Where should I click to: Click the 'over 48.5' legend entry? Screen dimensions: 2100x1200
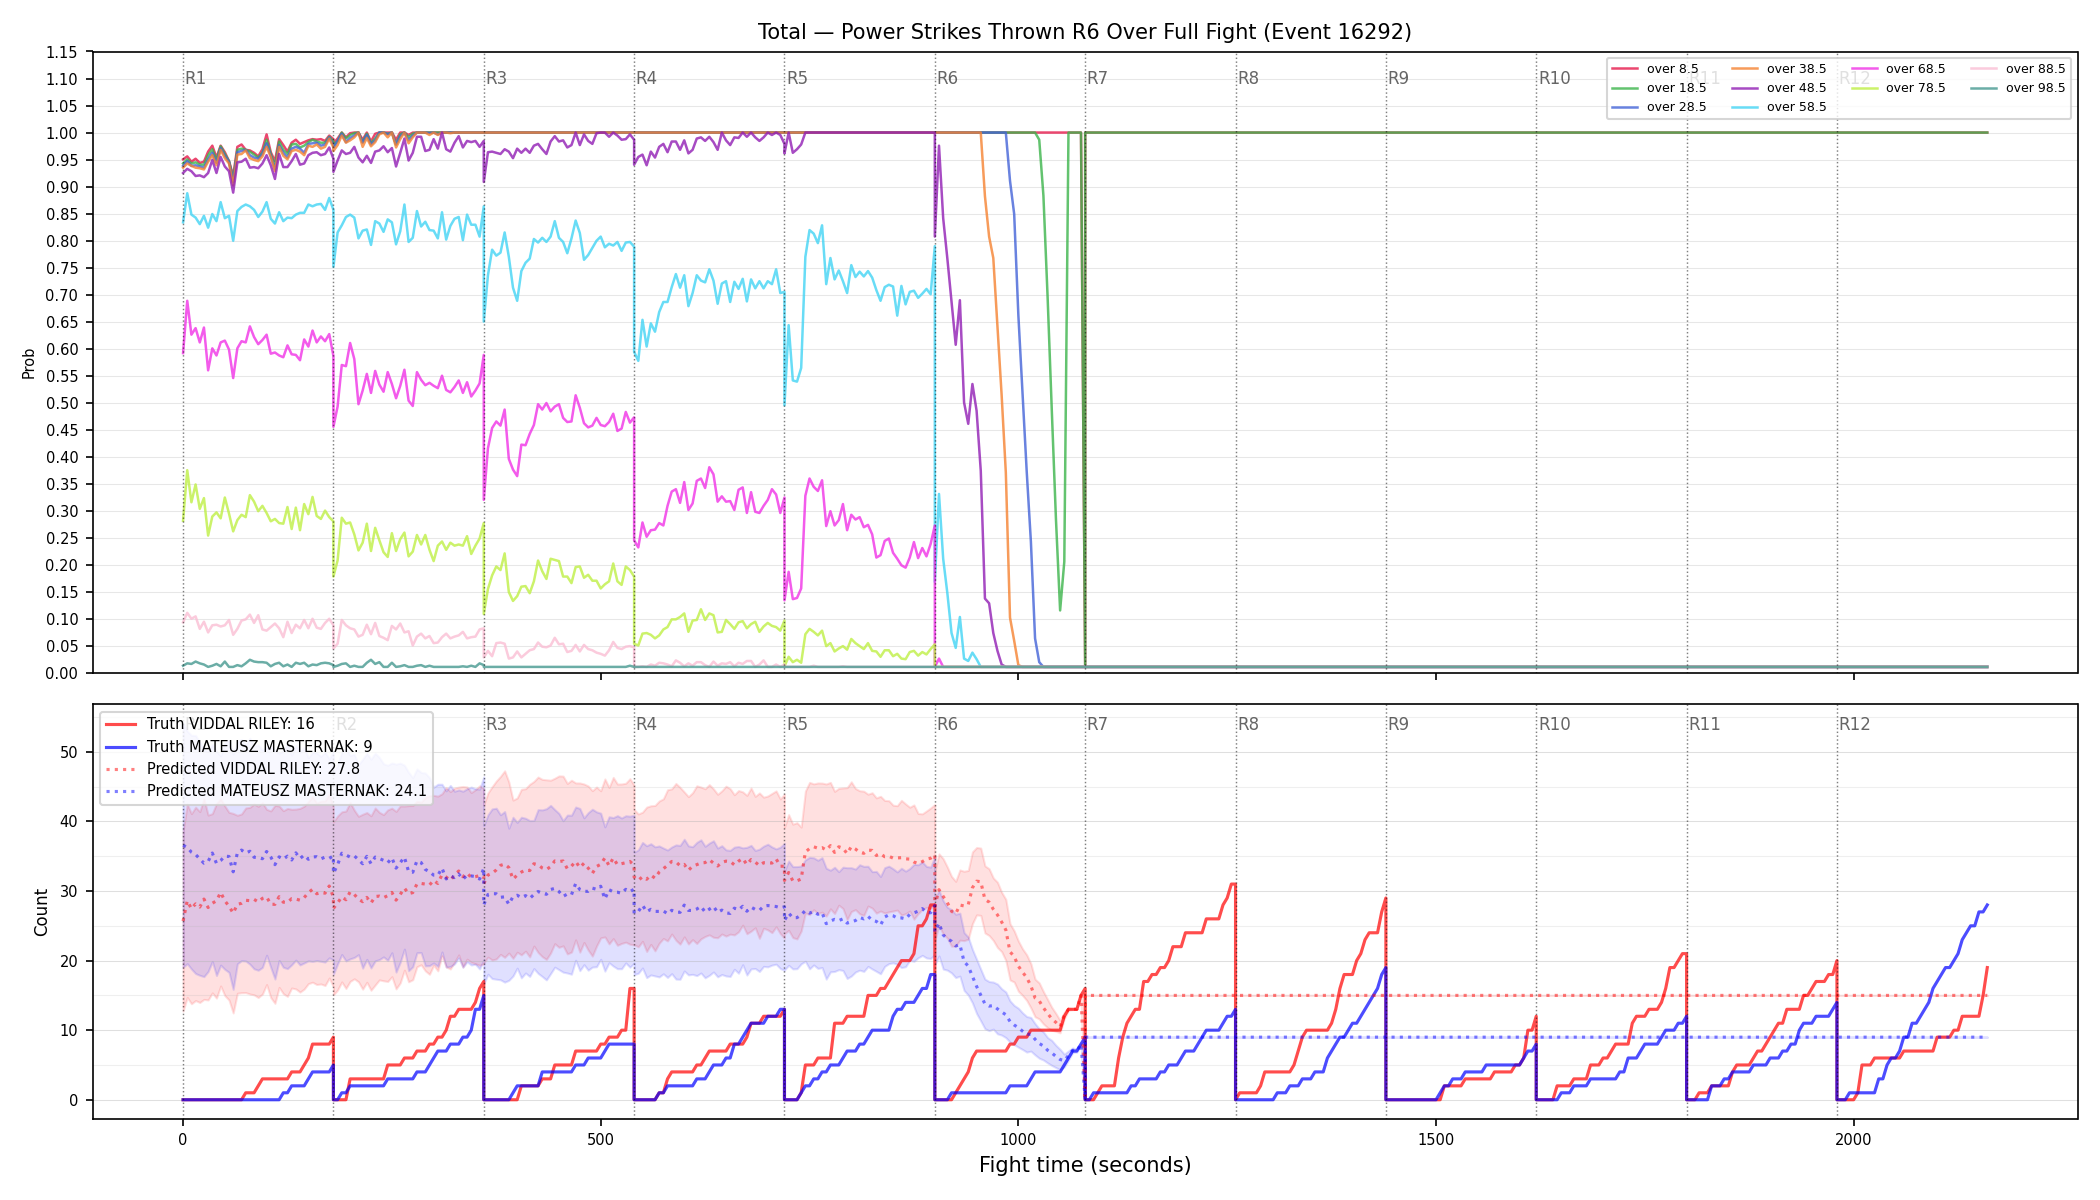1779,88
